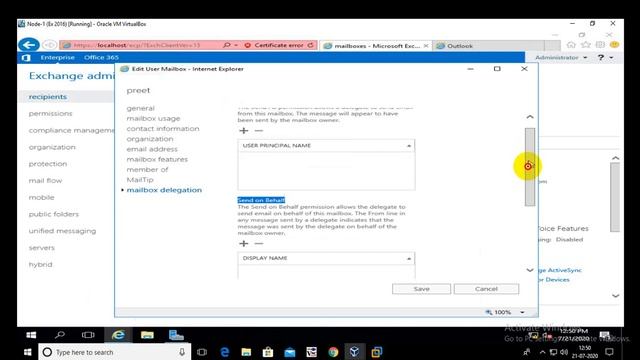Click the Enterprise tab
Viewport: 640px width, 360px height.
(58, 58)
